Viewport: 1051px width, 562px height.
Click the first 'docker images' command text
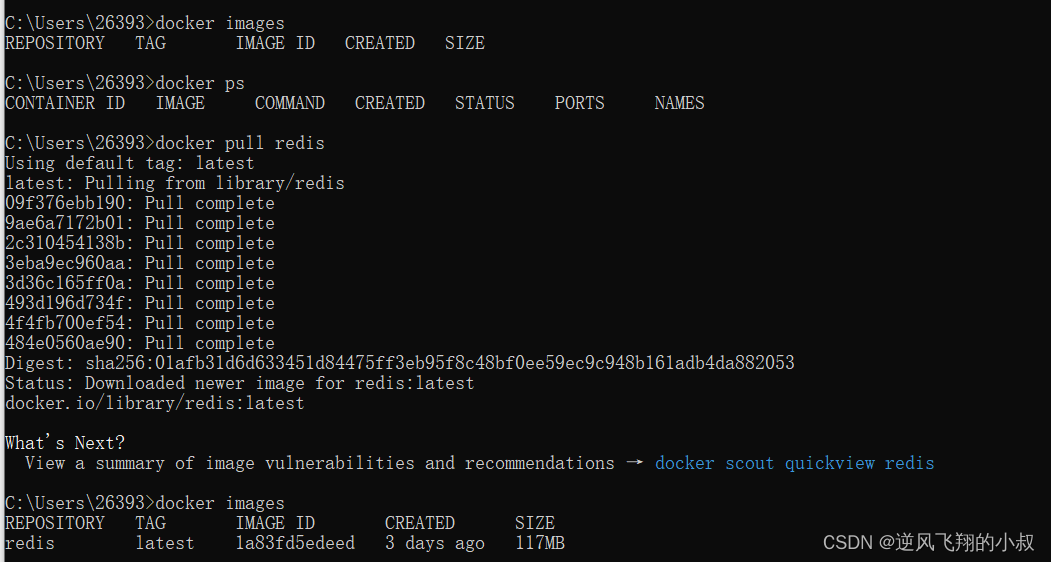(220, 23)
